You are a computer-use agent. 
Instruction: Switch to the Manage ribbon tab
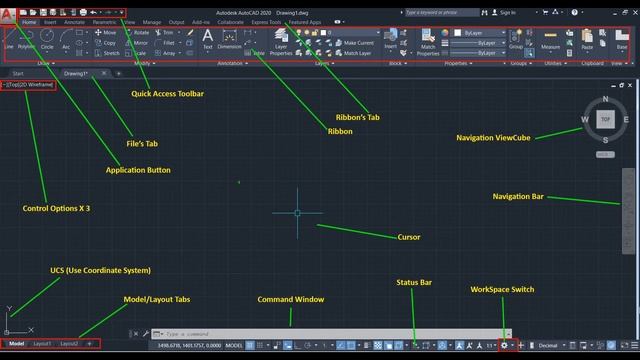click(x=152, y=22)
